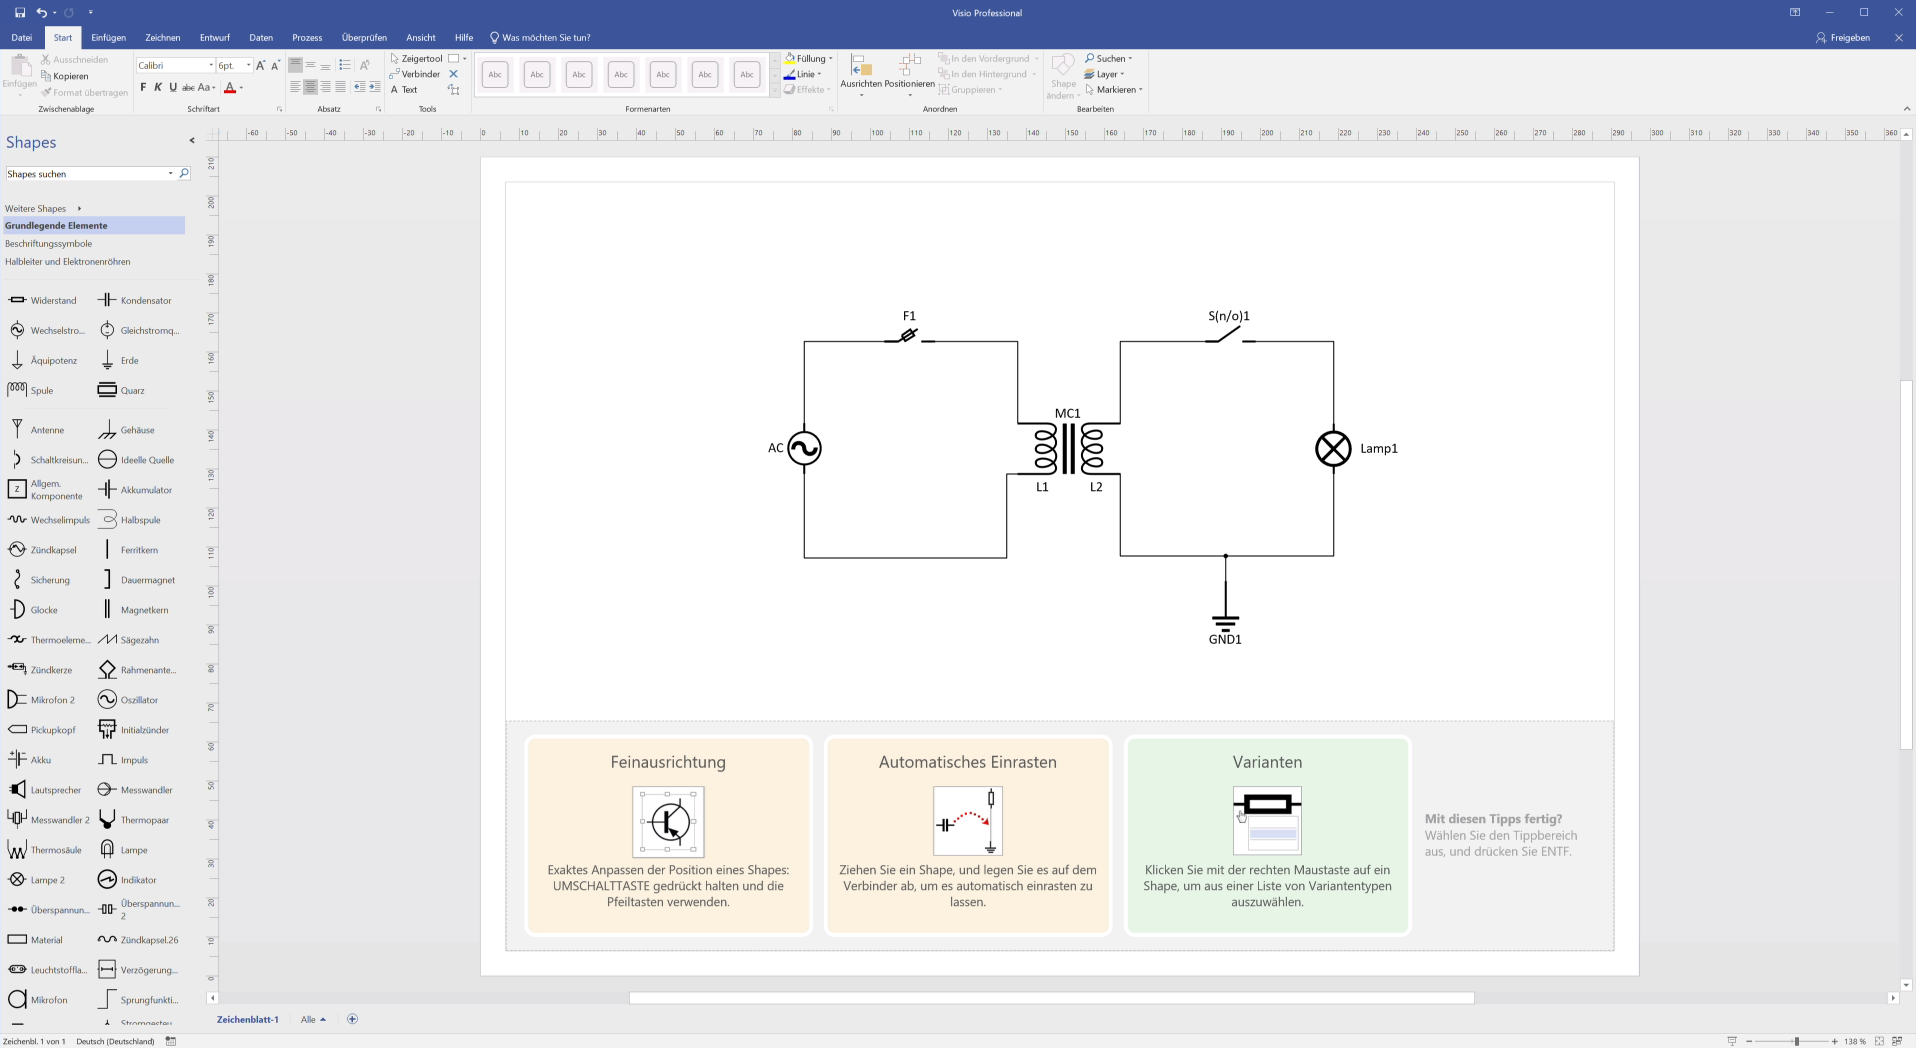Toggle underline (U) formatting

click(x=173, y=88)
